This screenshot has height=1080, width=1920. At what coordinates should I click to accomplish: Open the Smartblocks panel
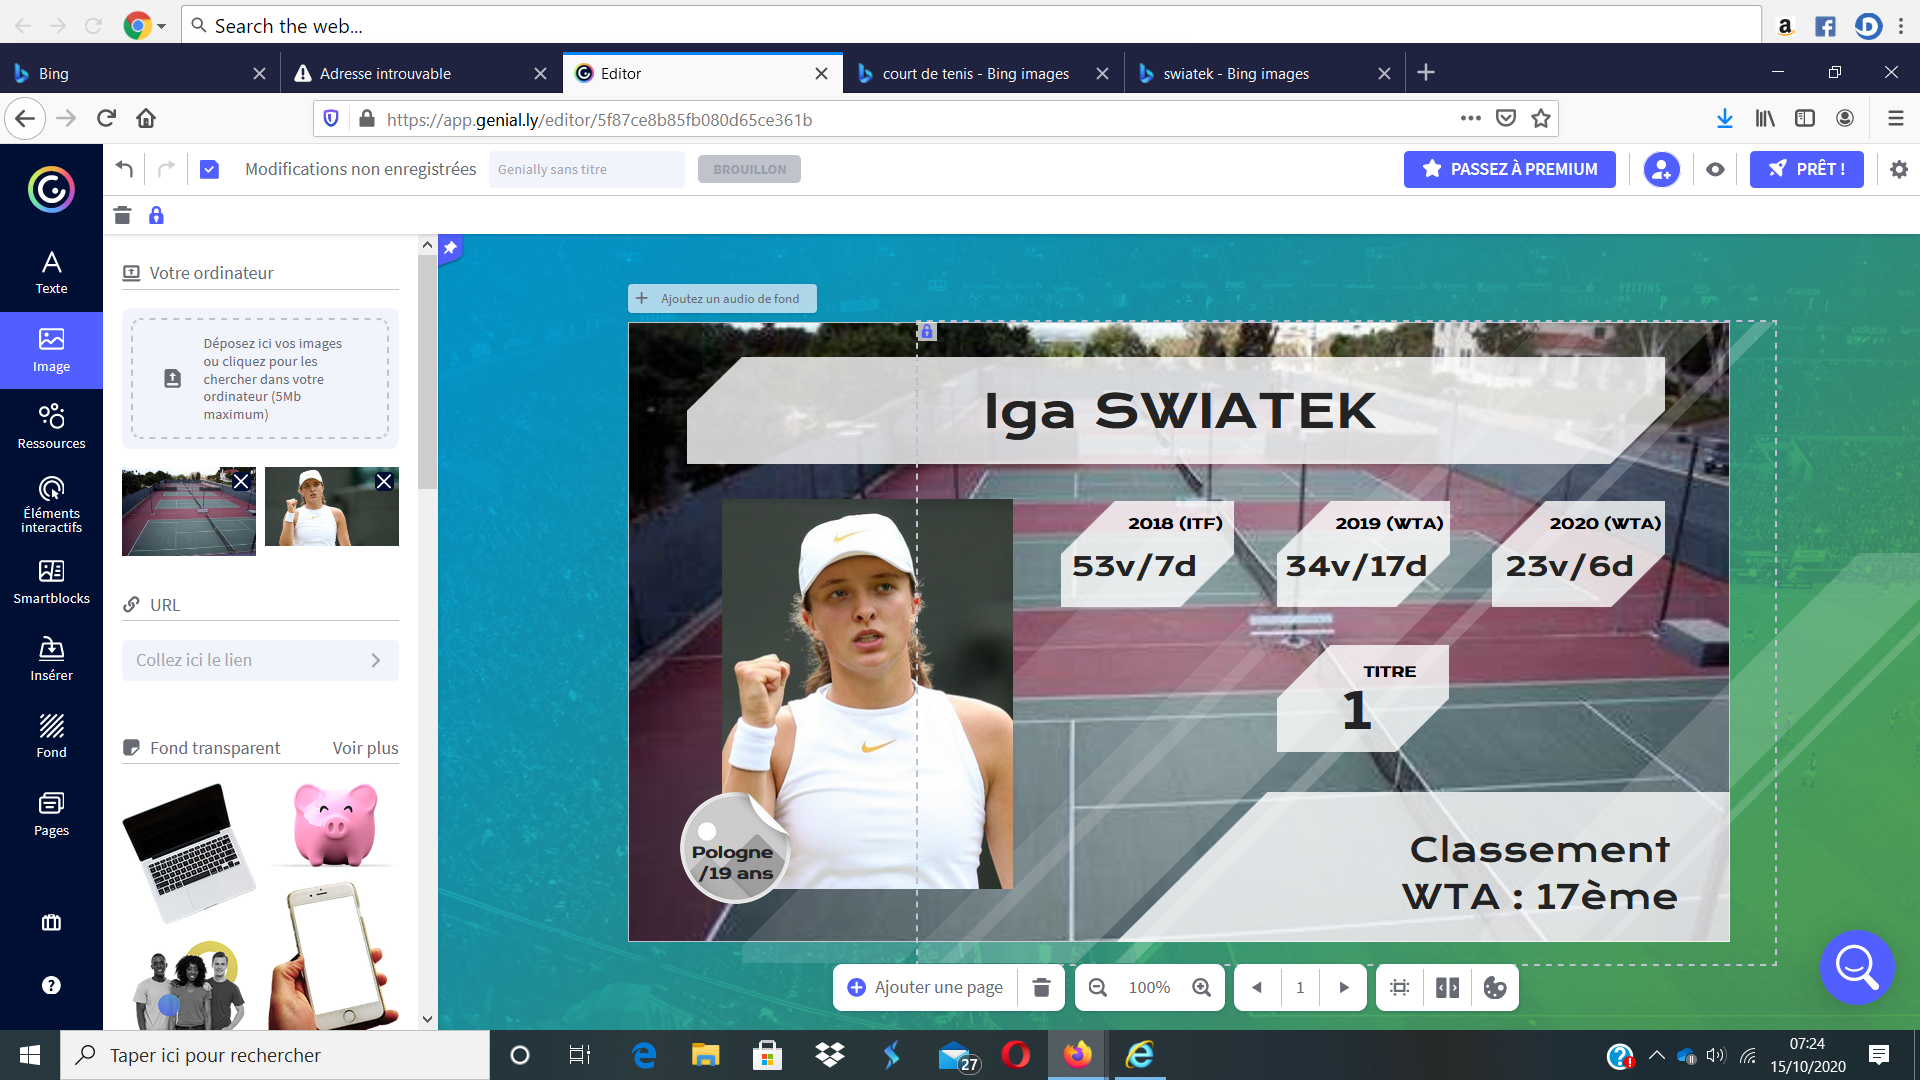point(51,581)
